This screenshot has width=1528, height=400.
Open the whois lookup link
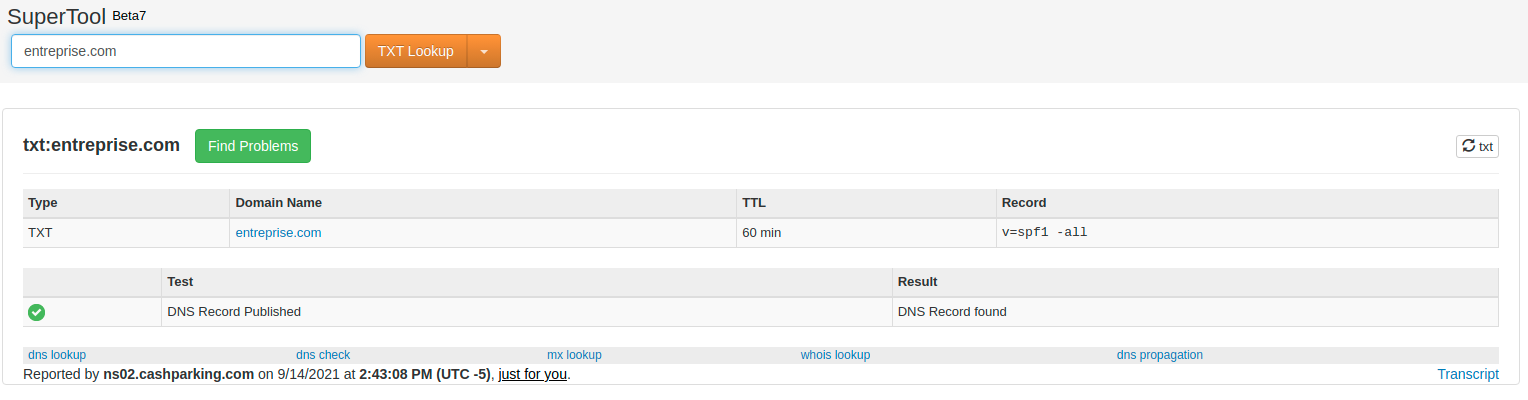(x=835, y=355)
